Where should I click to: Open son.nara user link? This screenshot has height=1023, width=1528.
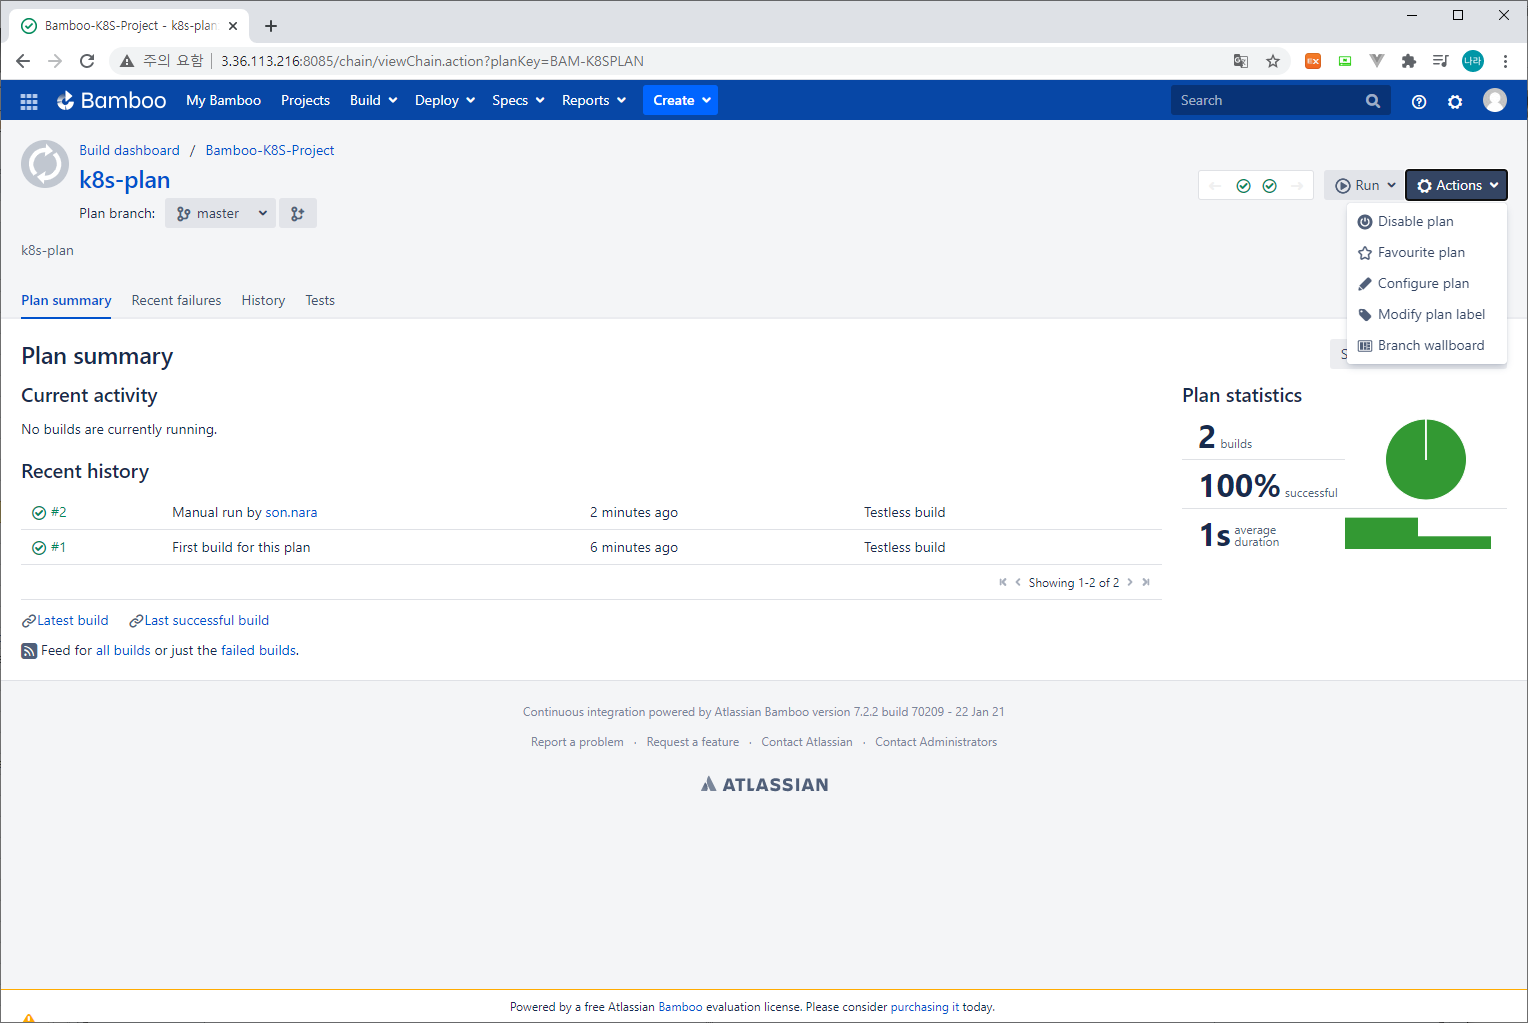291,512
